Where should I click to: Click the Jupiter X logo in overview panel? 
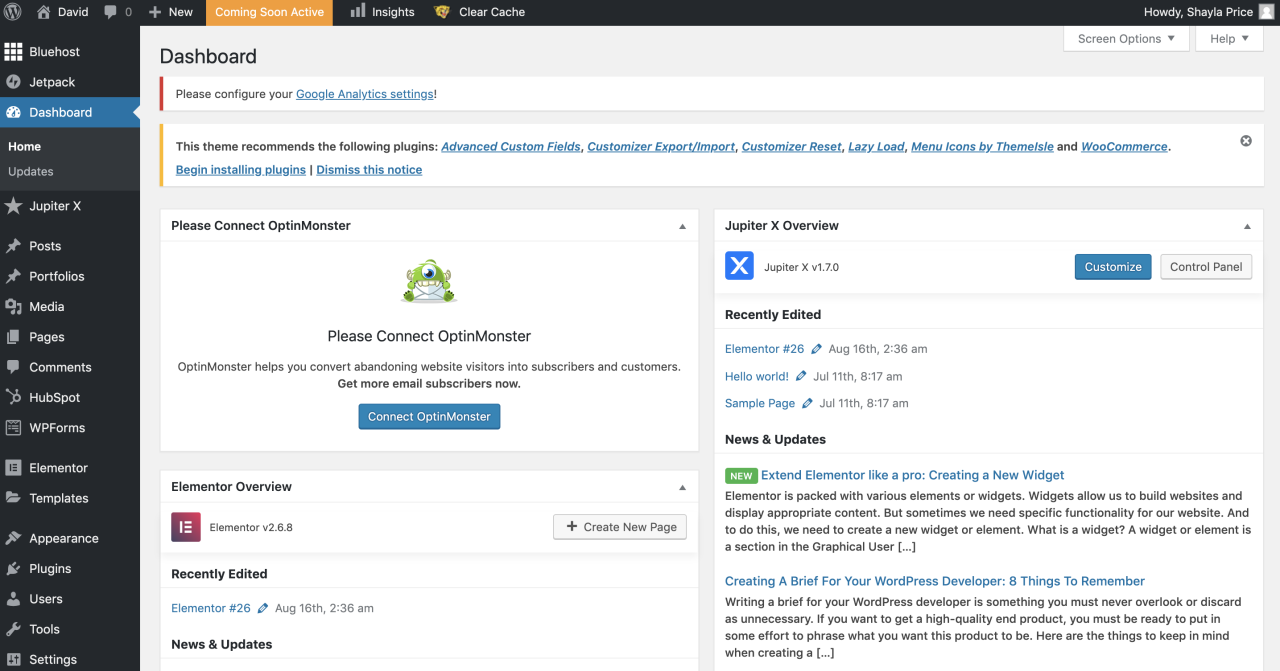coord(739,266)
